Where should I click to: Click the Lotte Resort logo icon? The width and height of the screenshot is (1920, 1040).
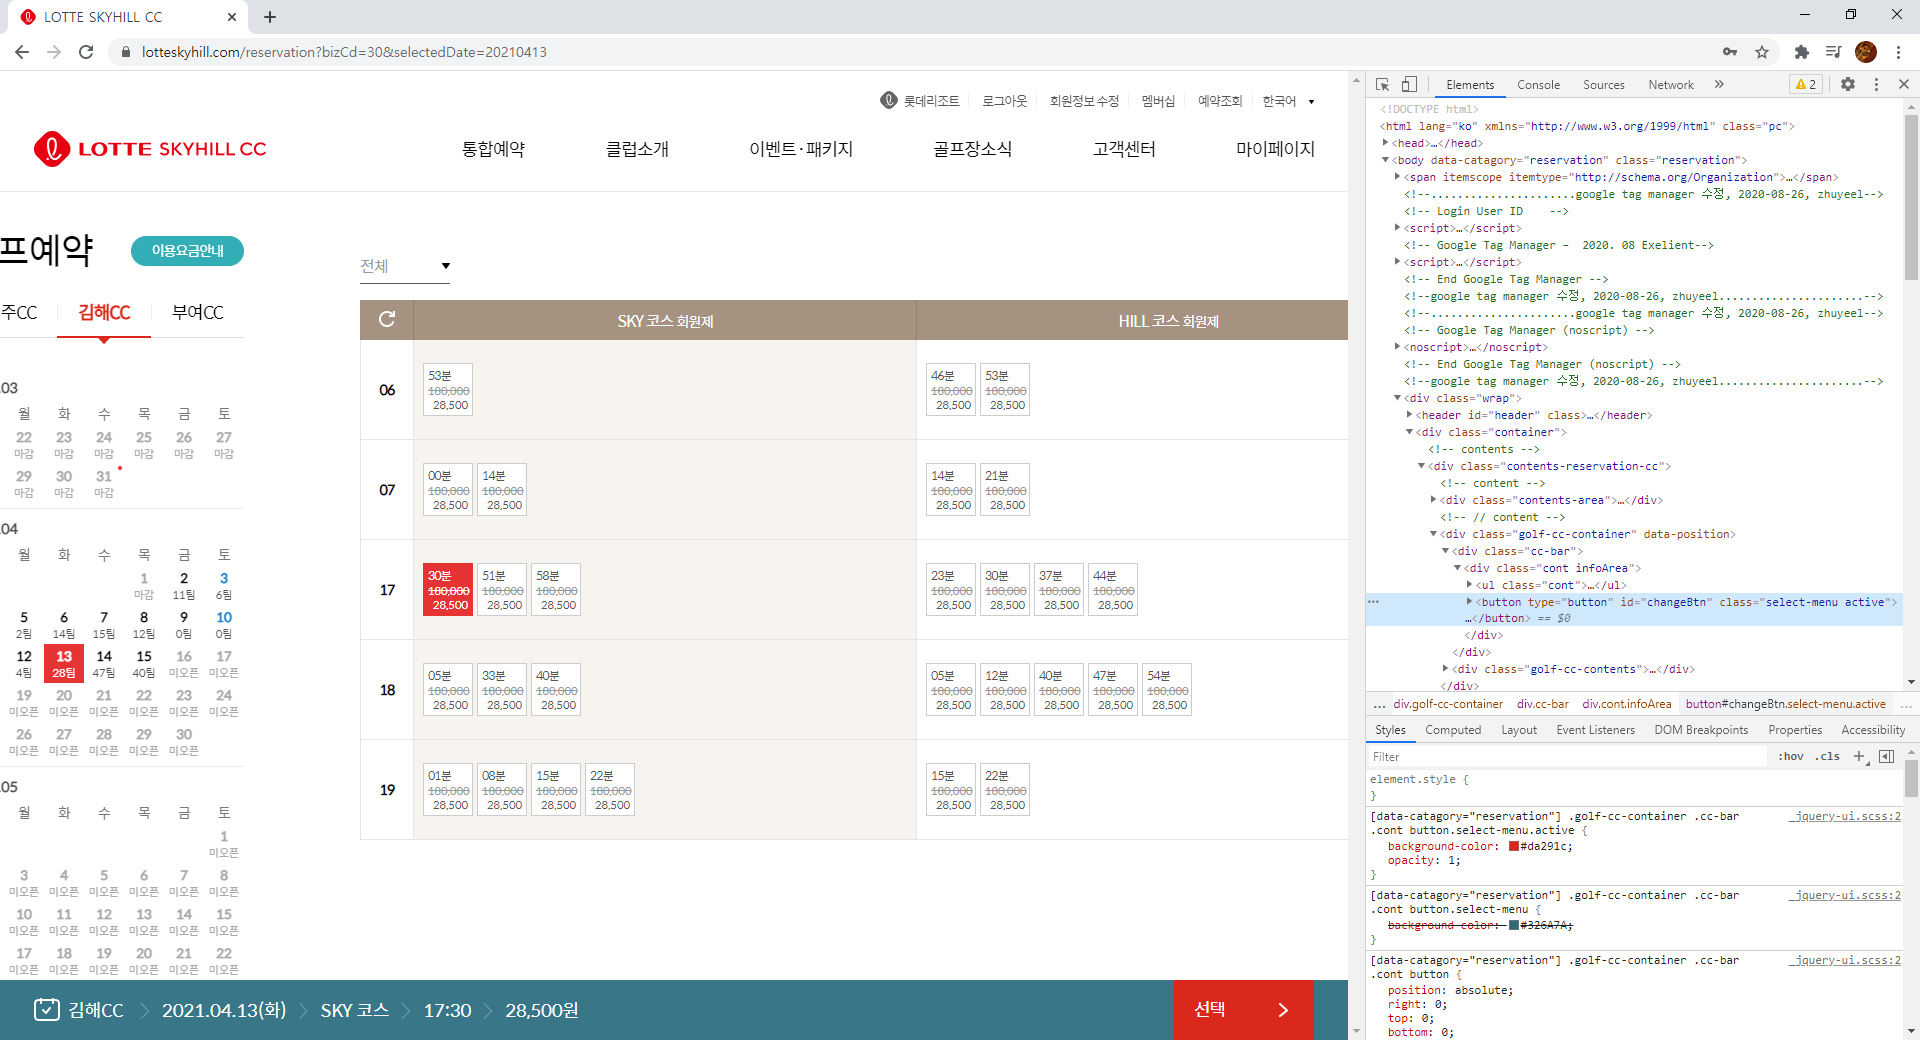point(889,100)
